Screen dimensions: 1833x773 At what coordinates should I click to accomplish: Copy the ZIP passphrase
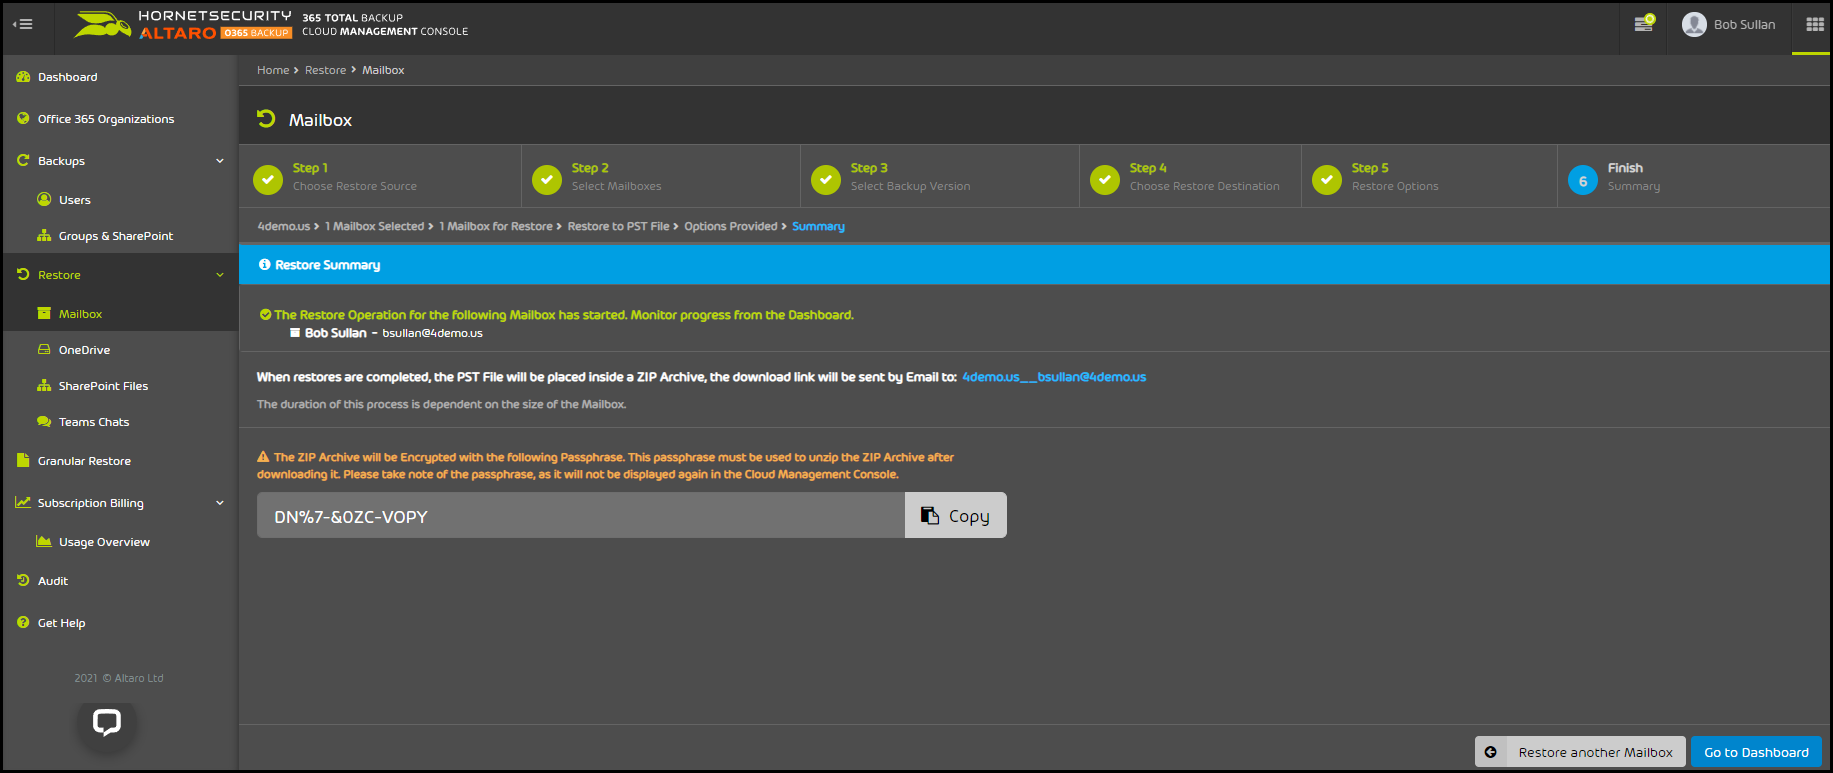coord(956,515)
